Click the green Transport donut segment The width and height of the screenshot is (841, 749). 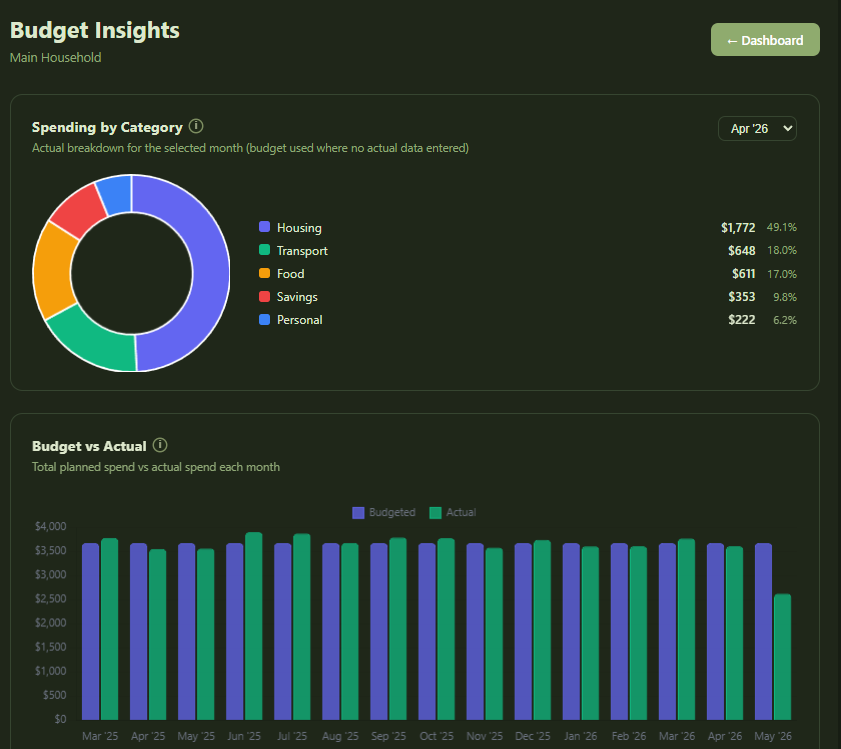[x=97, y=343]
